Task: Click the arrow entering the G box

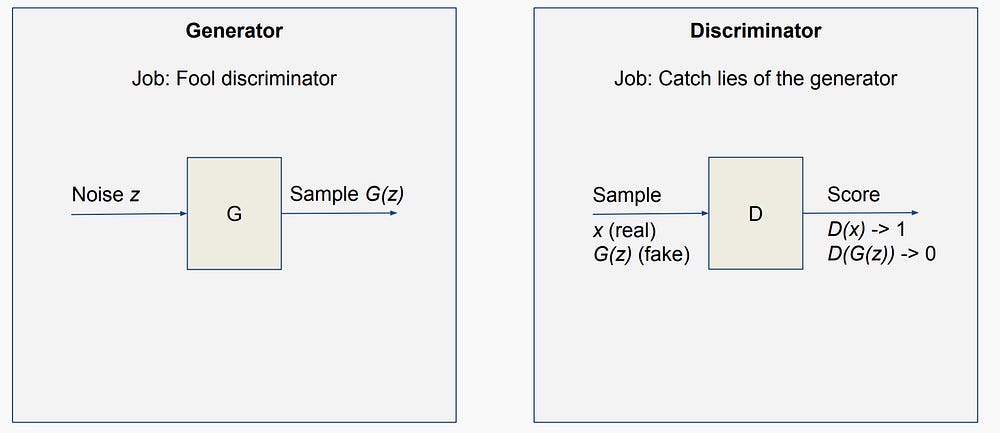Action: click(130, 213)
